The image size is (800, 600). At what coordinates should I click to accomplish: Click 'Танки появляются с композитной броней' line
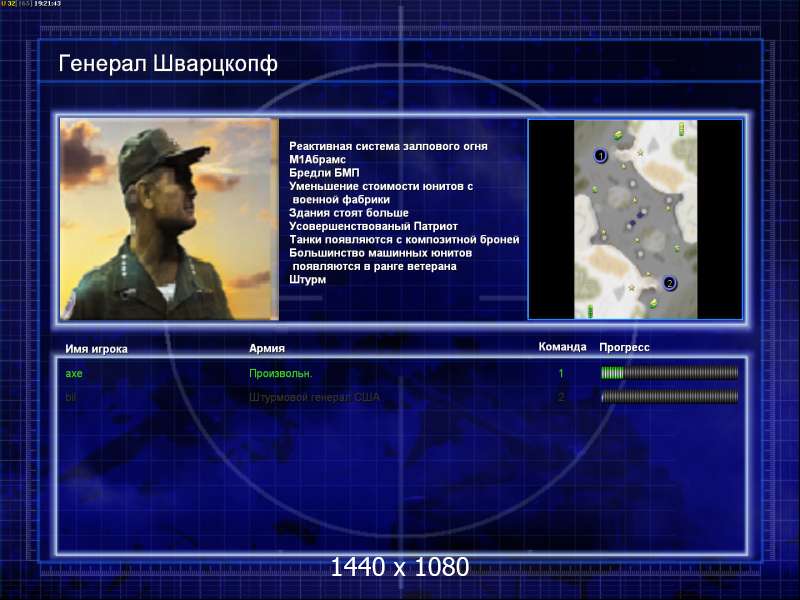coord(404,239)
